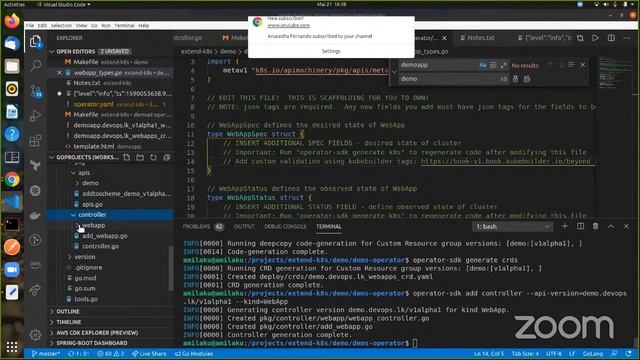Open the Docker view in activity bar

point(36,215)
